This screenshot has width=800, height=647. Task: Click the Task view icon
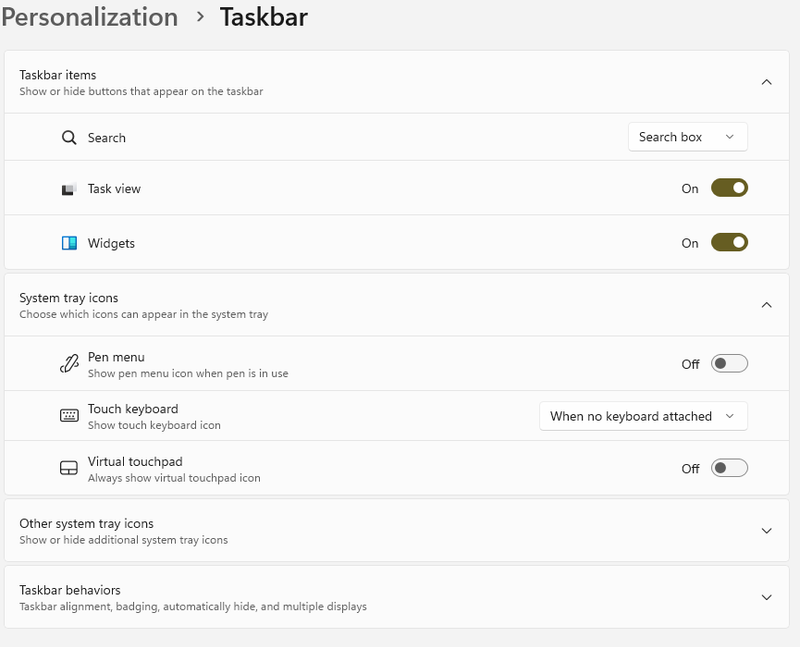coord(69,189)
